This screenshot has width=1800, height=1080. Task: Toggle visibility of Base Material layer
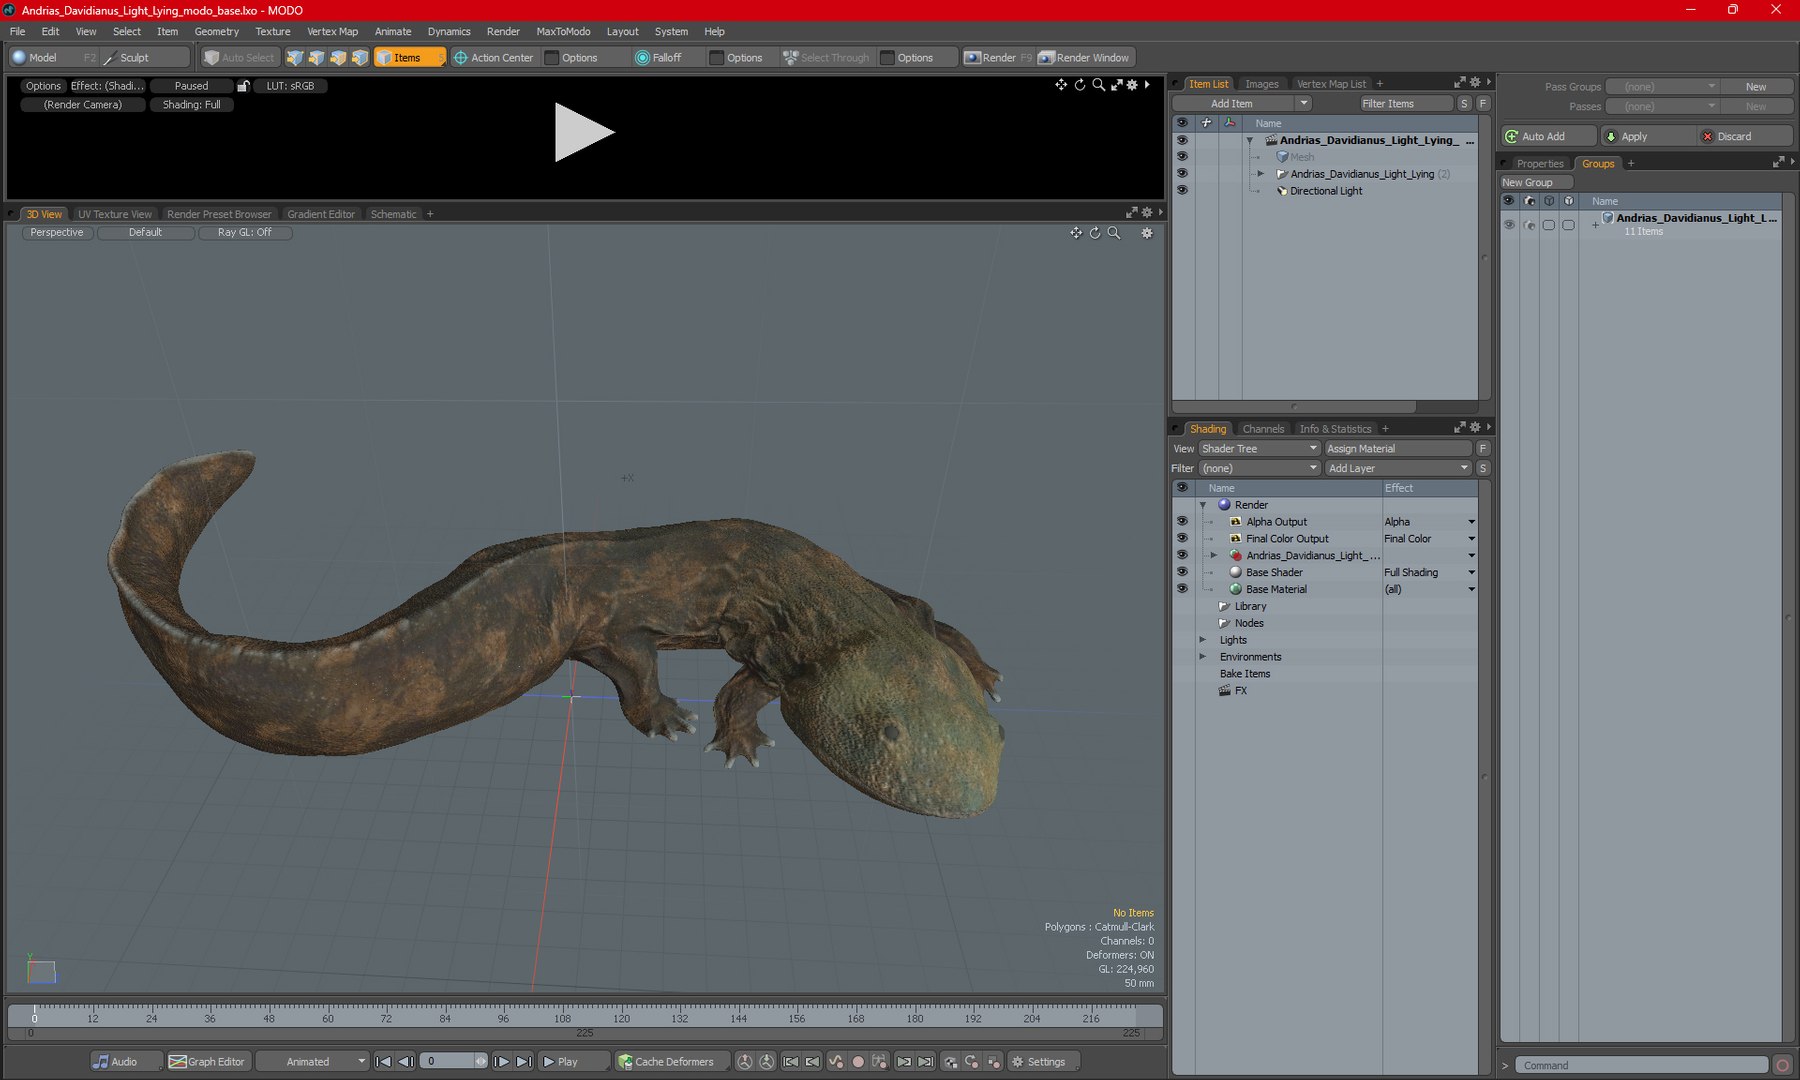(x=1182, y=589)
